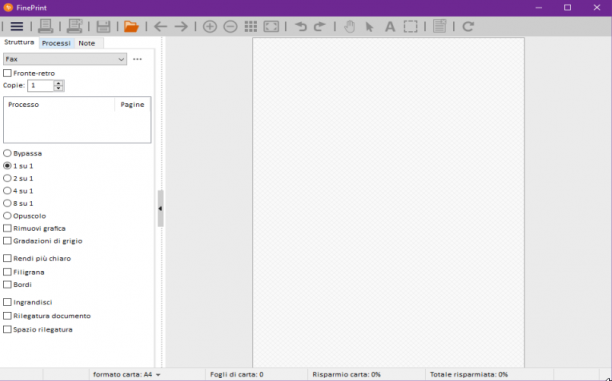Open the Fax printer dropdown
Image resolution: width=612 pixels, height=381 pixels.
(65, 59)
